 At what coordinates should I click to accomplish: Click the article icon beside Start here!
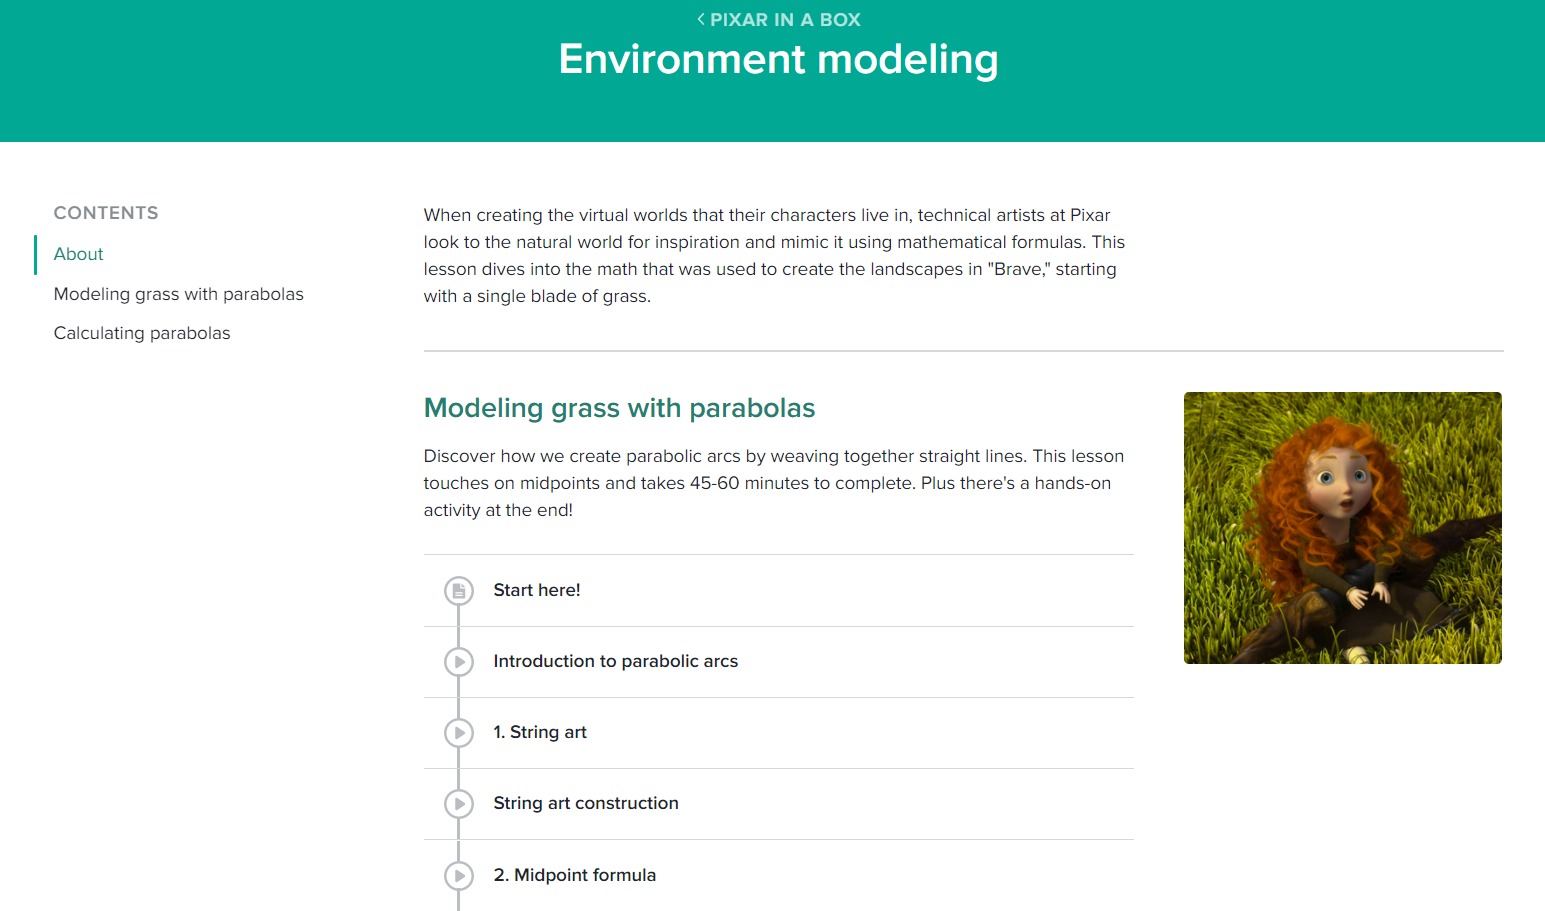point(459,591)
